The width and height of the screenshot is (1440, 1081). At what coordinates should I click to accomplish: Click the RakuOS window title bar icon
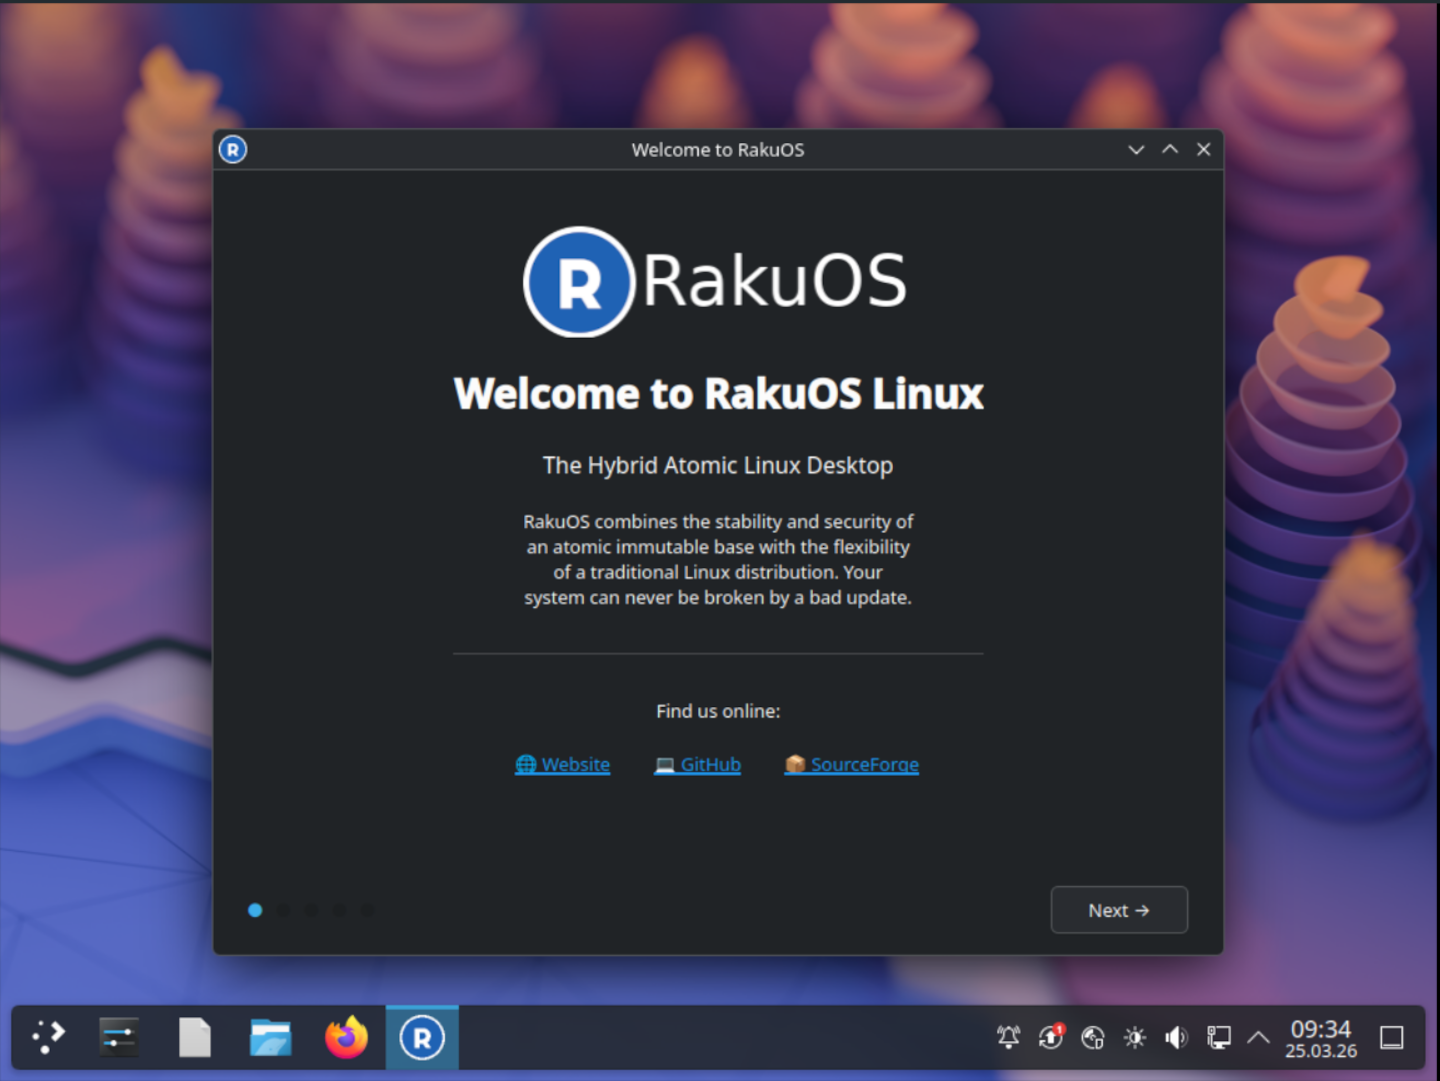coord(233,150)
